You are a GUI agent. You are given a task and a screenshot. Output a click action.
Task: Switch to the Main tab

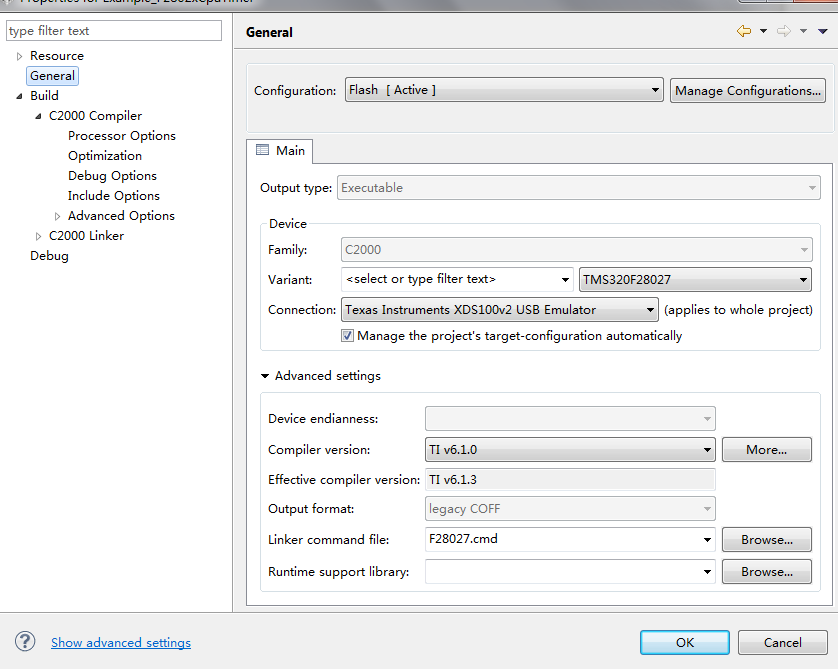[x=280, y=151]
